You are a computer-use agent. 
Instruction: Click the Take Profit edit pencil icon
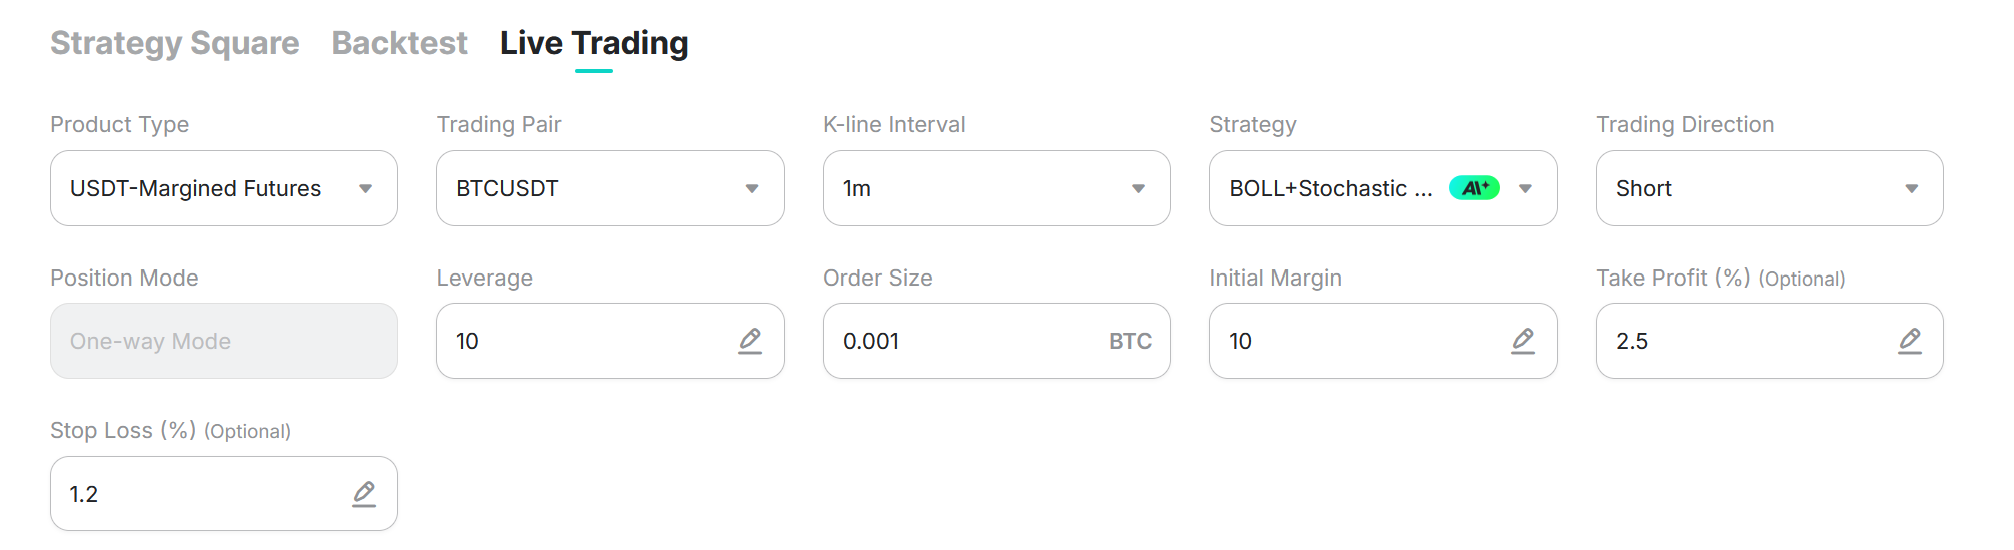[x=1910, y=341]
